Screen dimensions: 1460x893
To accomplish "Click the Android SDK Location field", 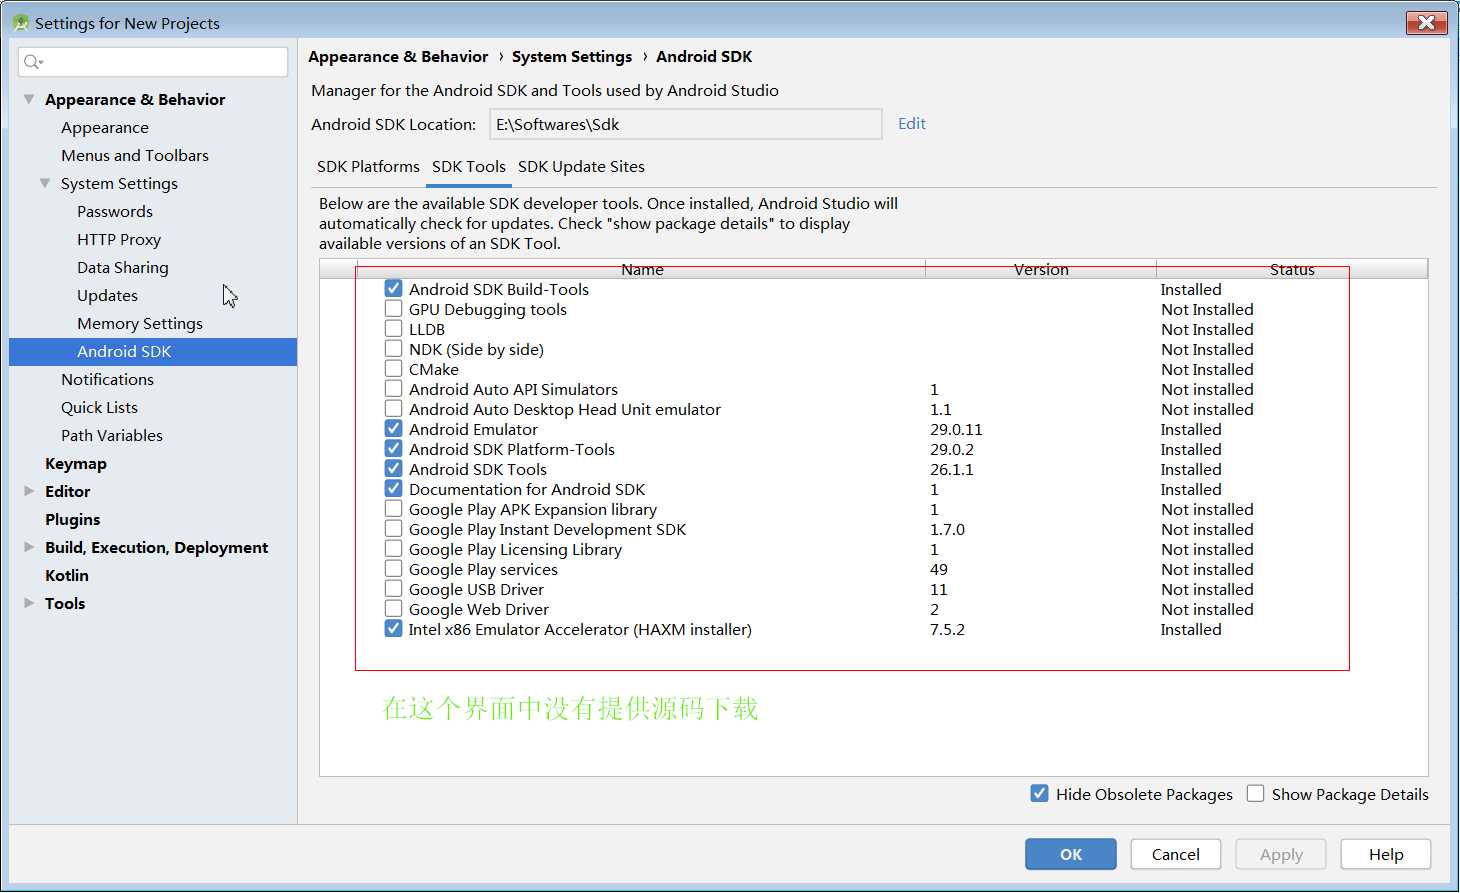I will coord(686,124).
